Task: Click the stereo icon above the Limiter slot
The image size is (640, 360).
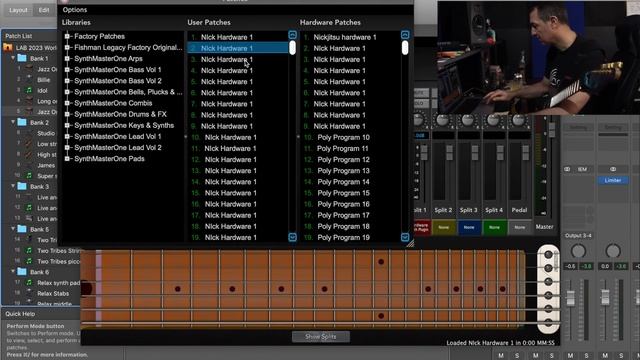Action: [x=613, y=169]
